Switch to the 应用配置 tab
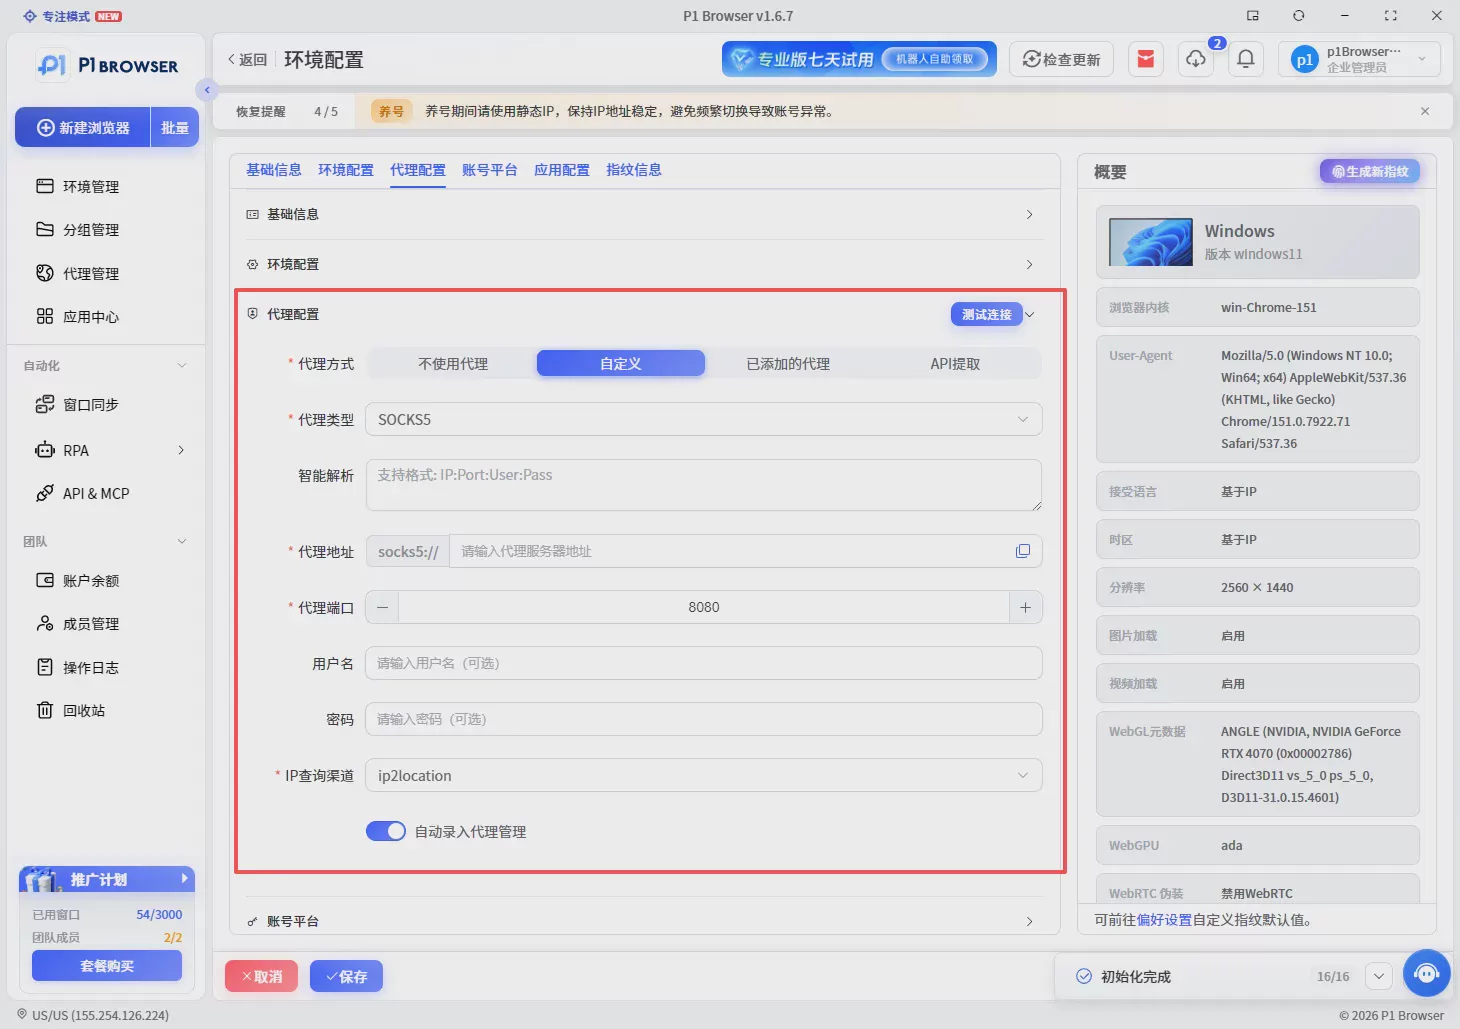This screenshot has width=1460, height=1029. pos(562,170)
